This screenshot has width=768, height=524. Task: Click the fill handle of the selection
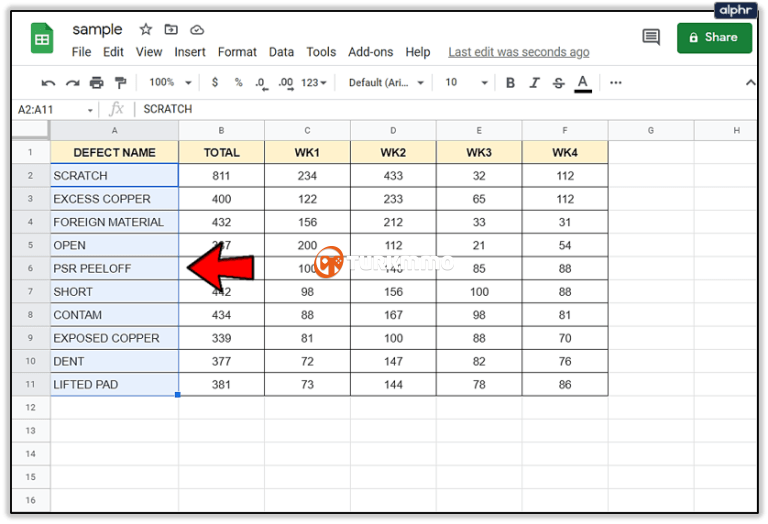point(178,395)
